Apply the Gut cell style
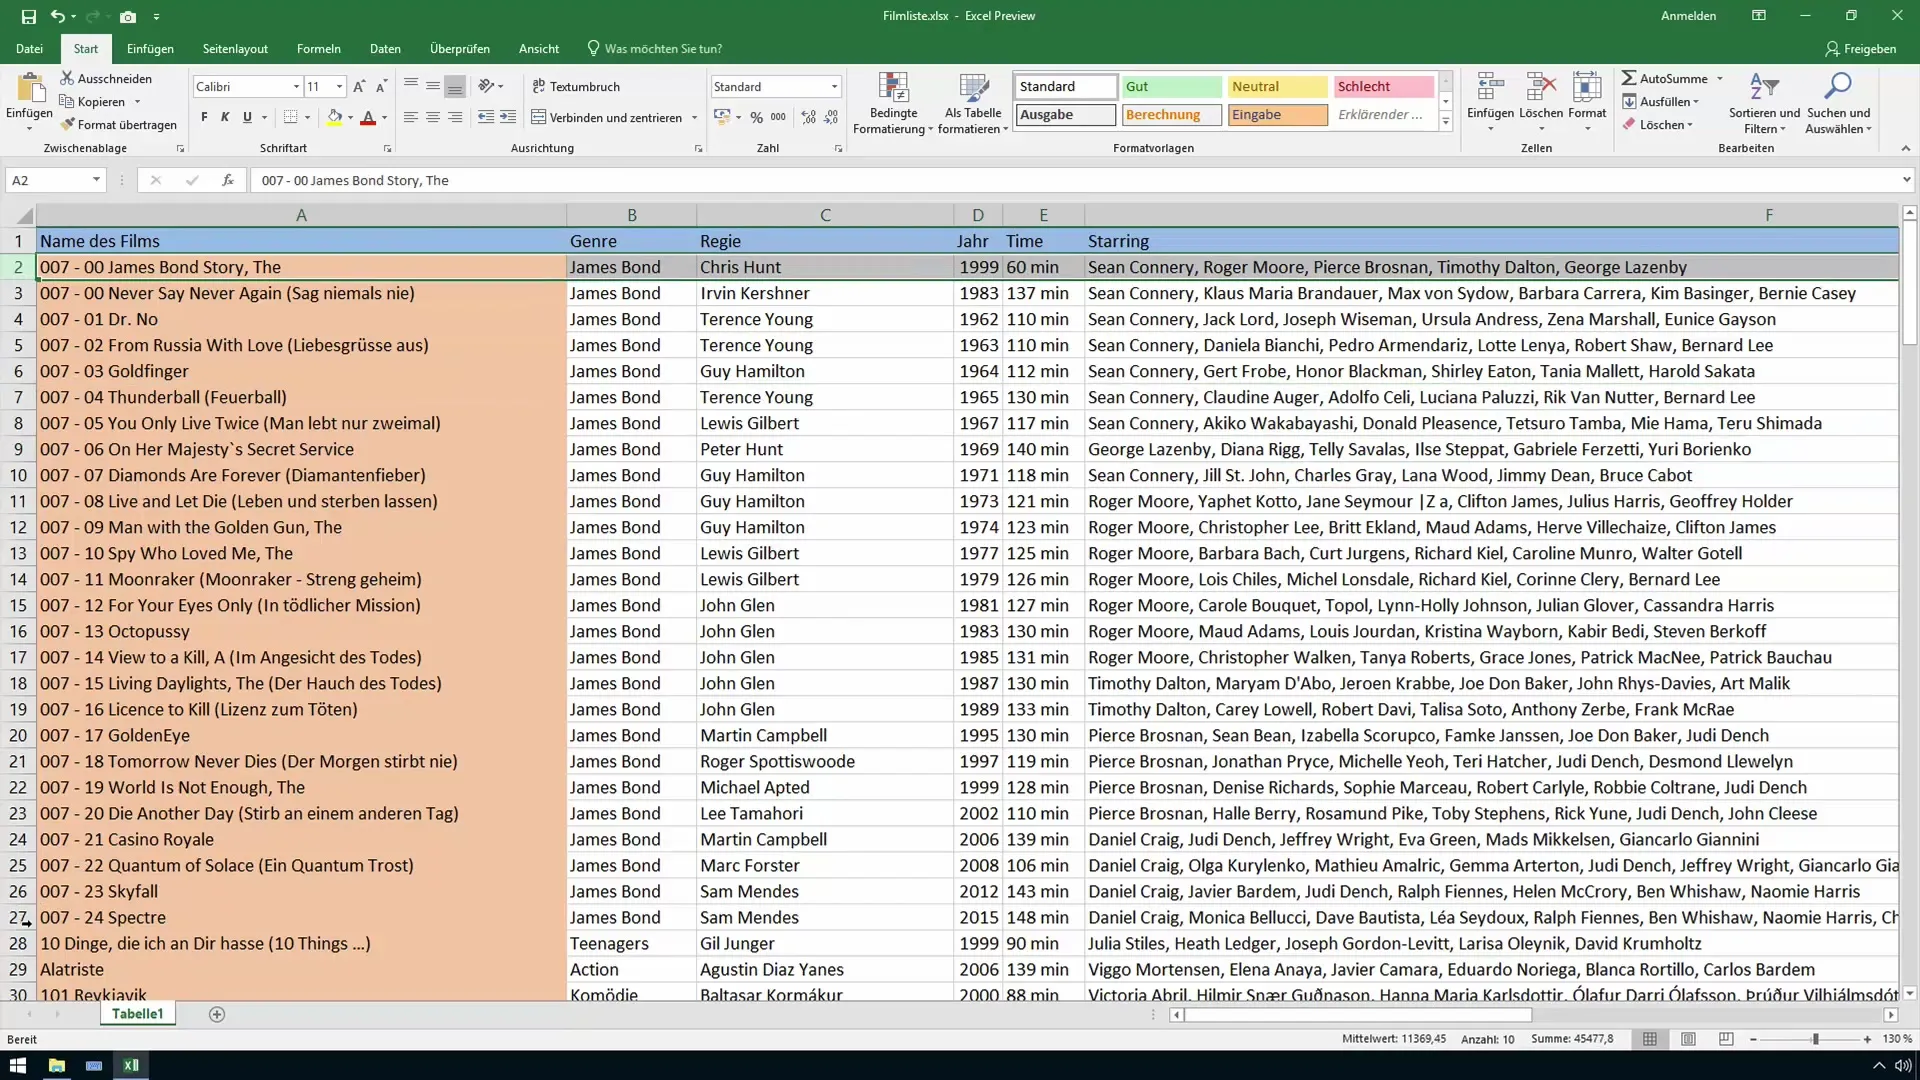Image resolution: width=1920 pixels, height=1080 pixels. [1171, 86]
